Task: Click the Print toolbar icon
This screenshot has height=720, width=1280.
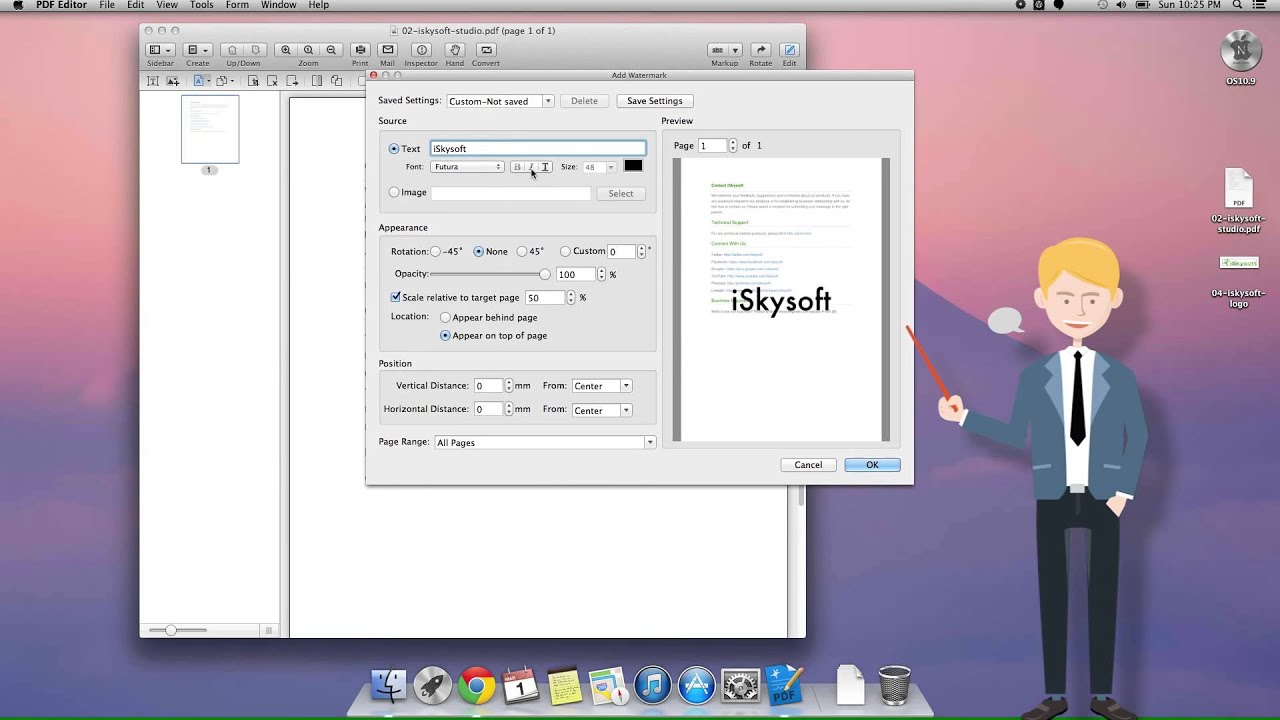Action: 360,50
